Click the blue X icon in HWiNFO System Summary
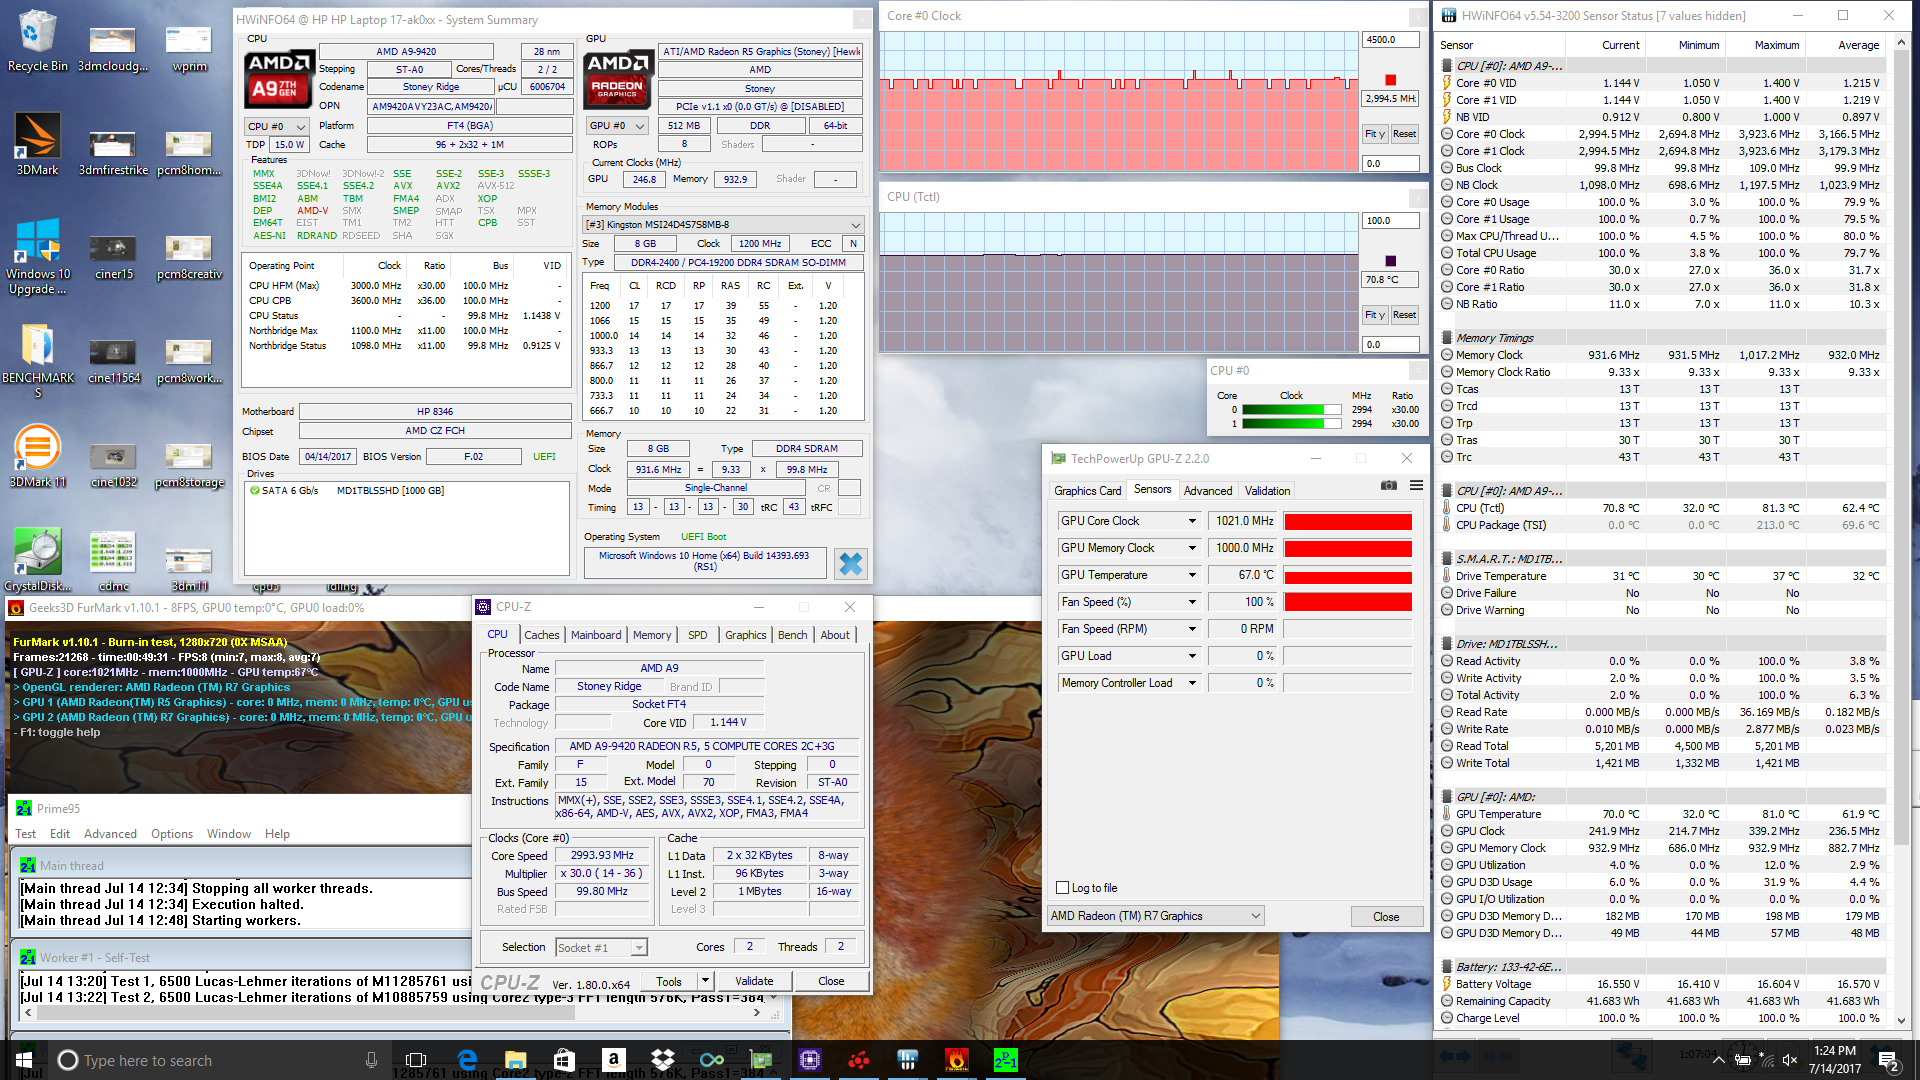 coord(850,564)
